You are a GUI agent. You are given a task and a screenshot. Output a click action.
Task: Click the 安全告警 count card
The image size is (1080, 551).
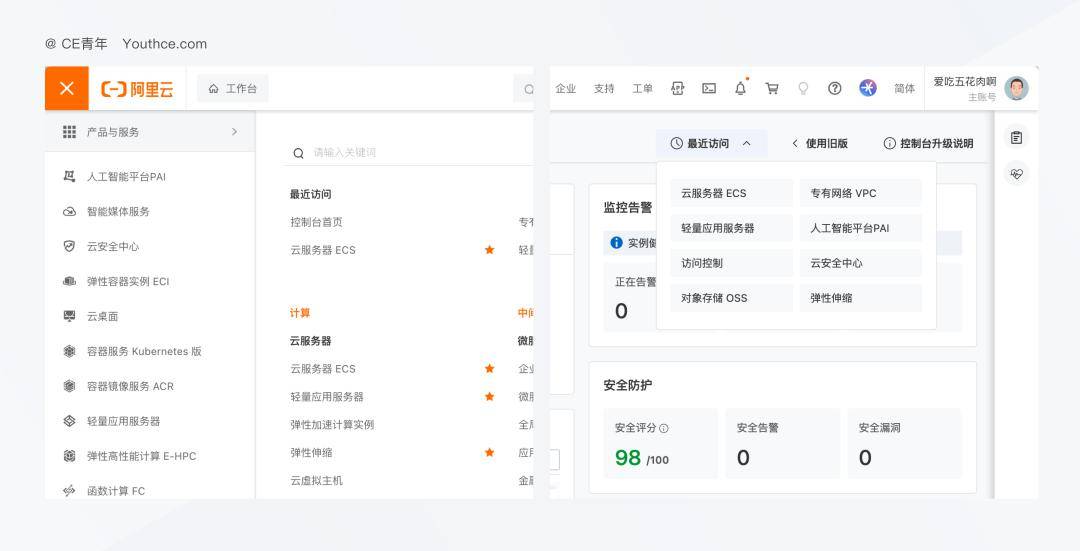pyautogui.click(x=782, y=443)
